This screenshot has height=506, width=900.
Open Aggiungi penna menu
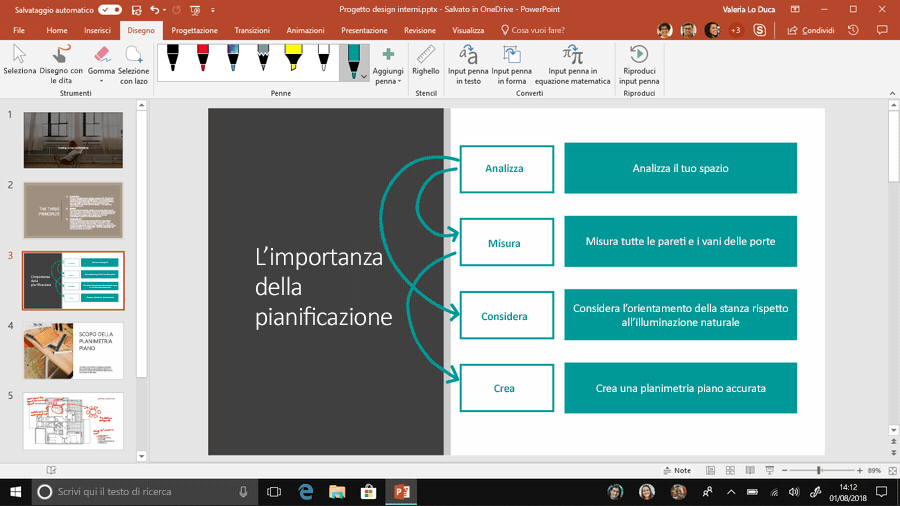[388, 65]
